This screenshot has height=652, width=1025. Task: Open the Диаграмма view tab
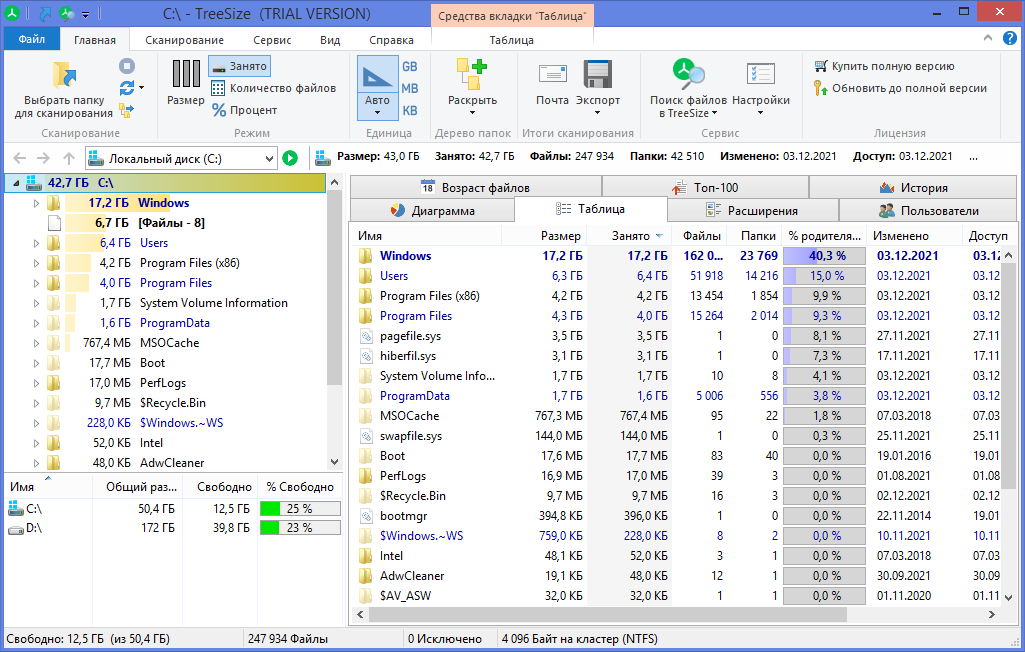point(432,211)
